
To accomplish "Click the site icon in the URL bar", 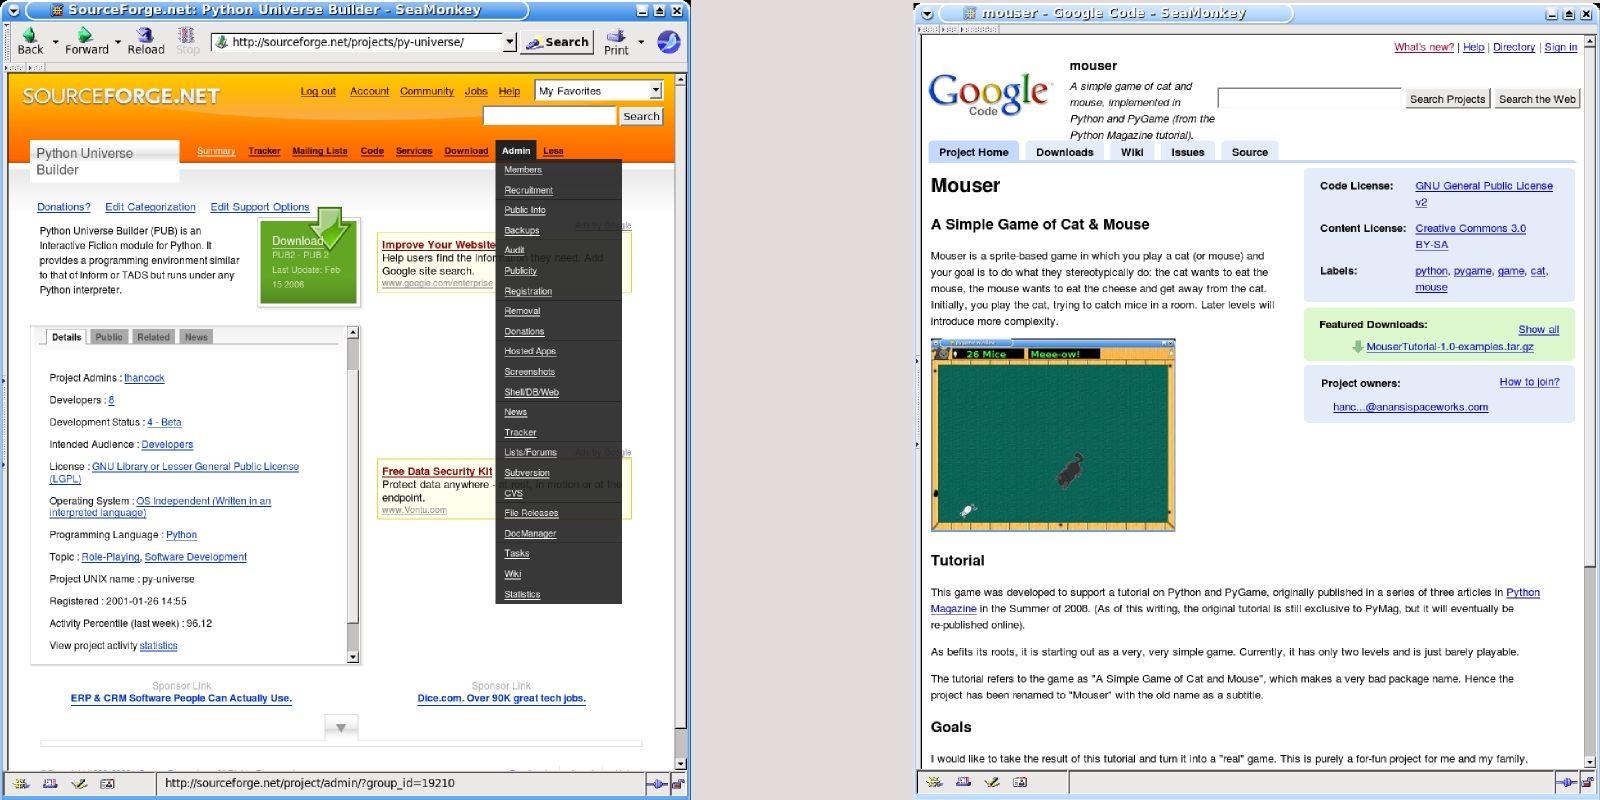I will pyautogui.click(x=221, y=42).
